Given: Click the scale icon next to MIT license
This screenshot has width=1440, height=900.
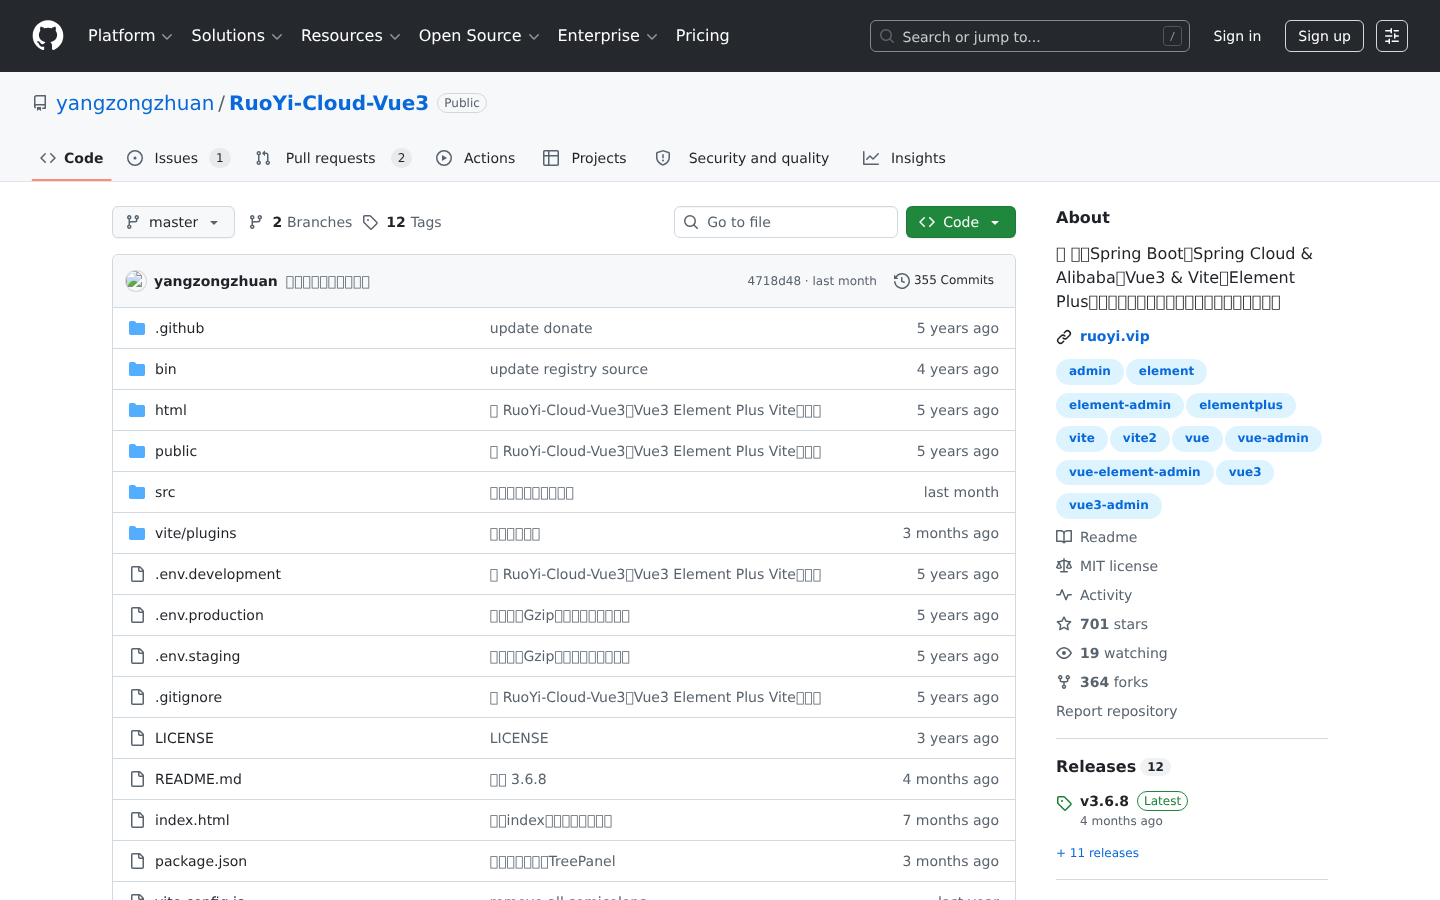Looking at the screenshot, I should pos(1064,566).
